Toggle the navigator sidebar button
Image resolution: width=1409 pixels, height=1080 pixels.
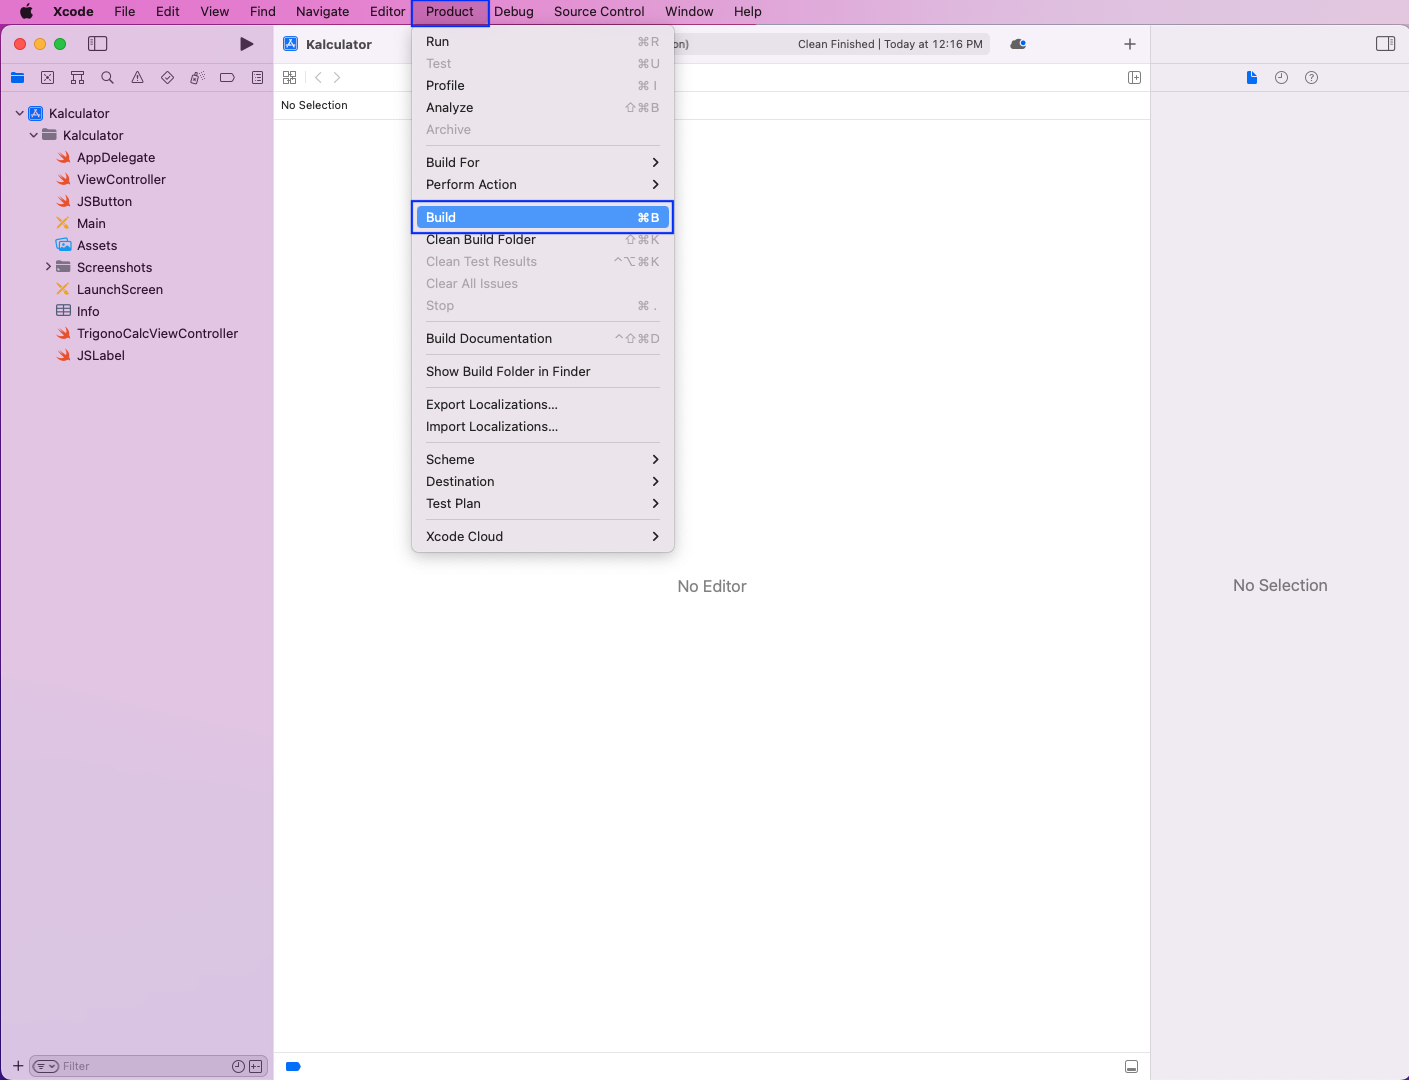97,44
